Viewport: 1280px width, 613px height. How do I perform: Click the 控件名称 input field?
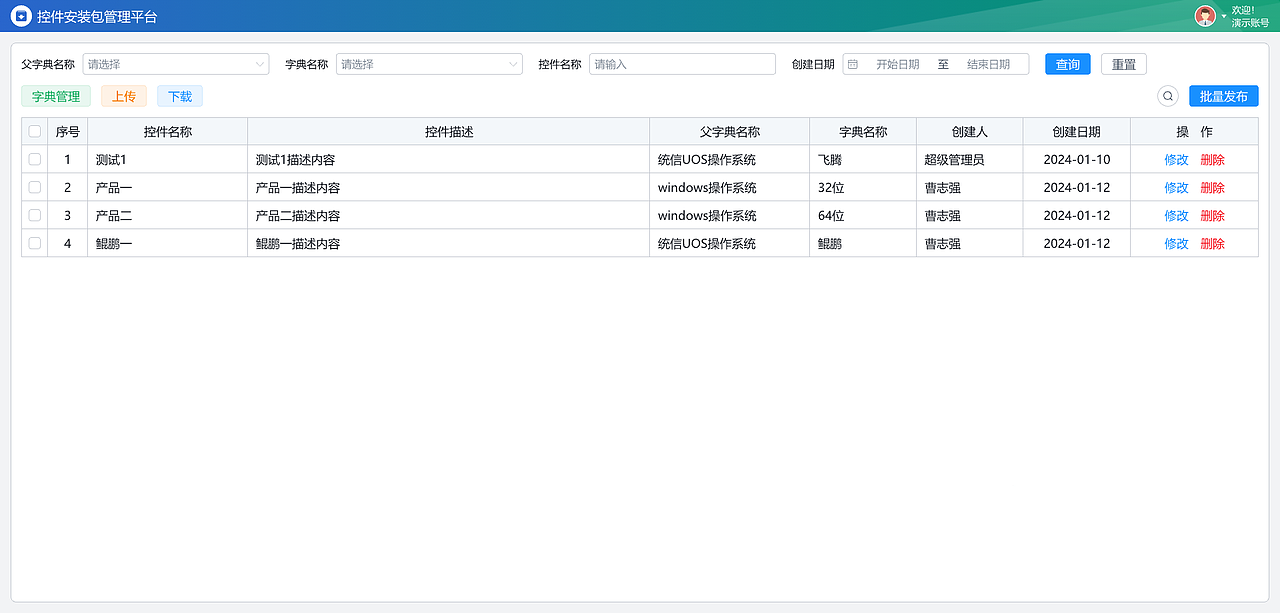pos(681,63)
